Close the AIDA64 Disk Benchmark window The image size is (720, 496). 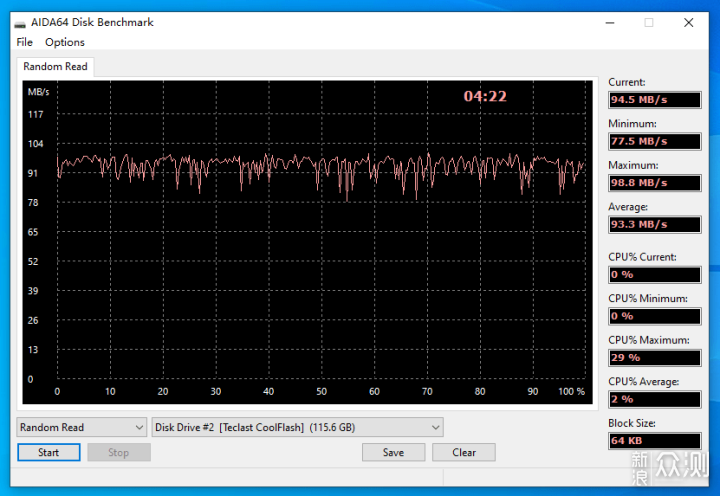(688, 23)
